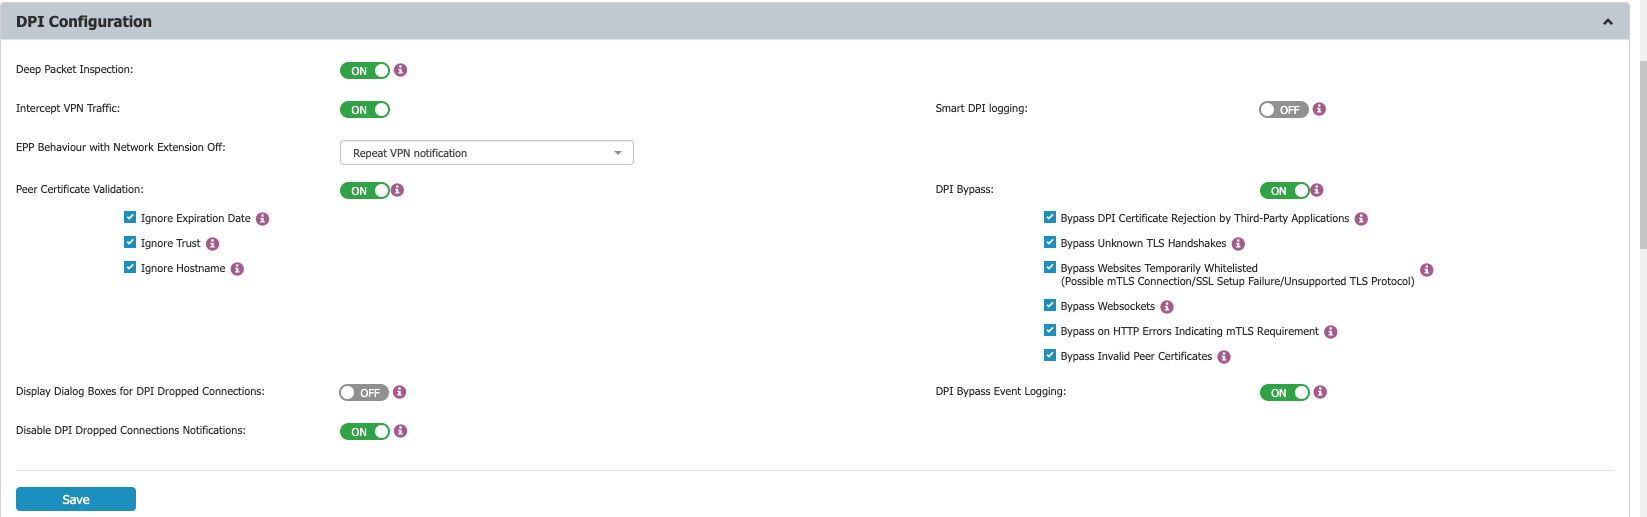This screenshot has height=517, width=1647.
Task: Uncheck Bypass Websites Temporarily Whitelisted checkbox
Action: click(1050, 267)
